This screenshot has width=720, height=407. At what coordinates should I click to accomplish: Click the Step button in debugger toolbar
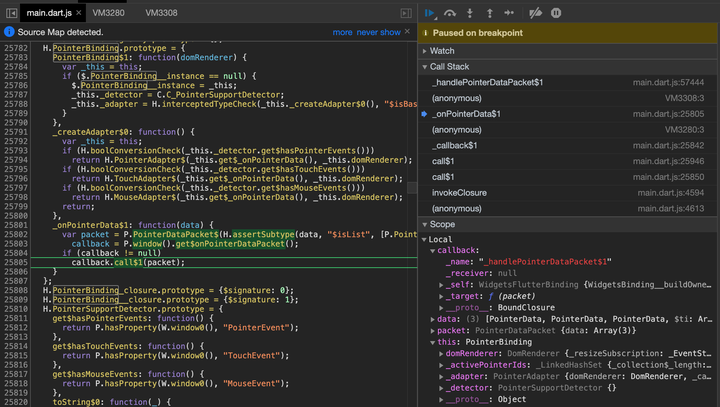point(509,12)
